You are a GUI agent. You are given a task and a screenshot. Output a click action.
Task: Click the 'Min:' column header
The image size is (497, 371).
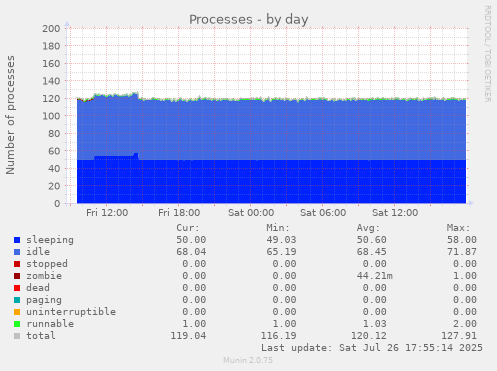tap(278, 228)
